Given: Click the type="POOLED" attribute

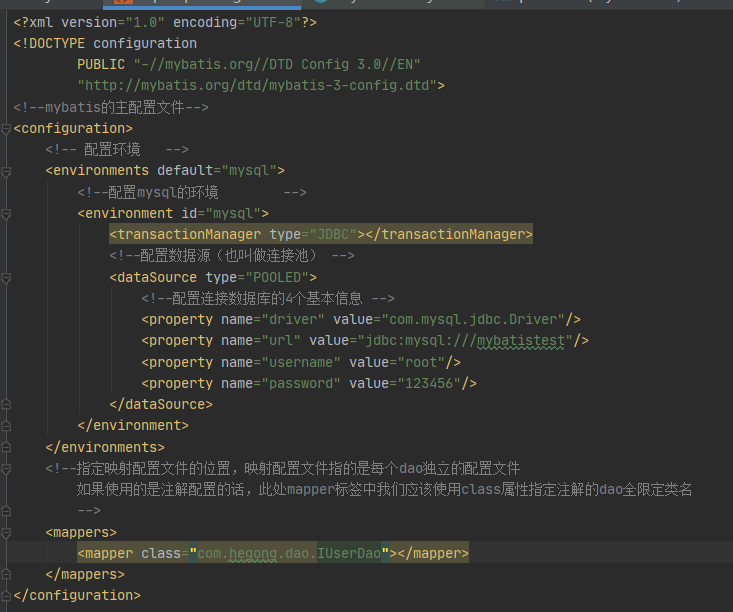Looking at the screenshot, I should 257,277.
